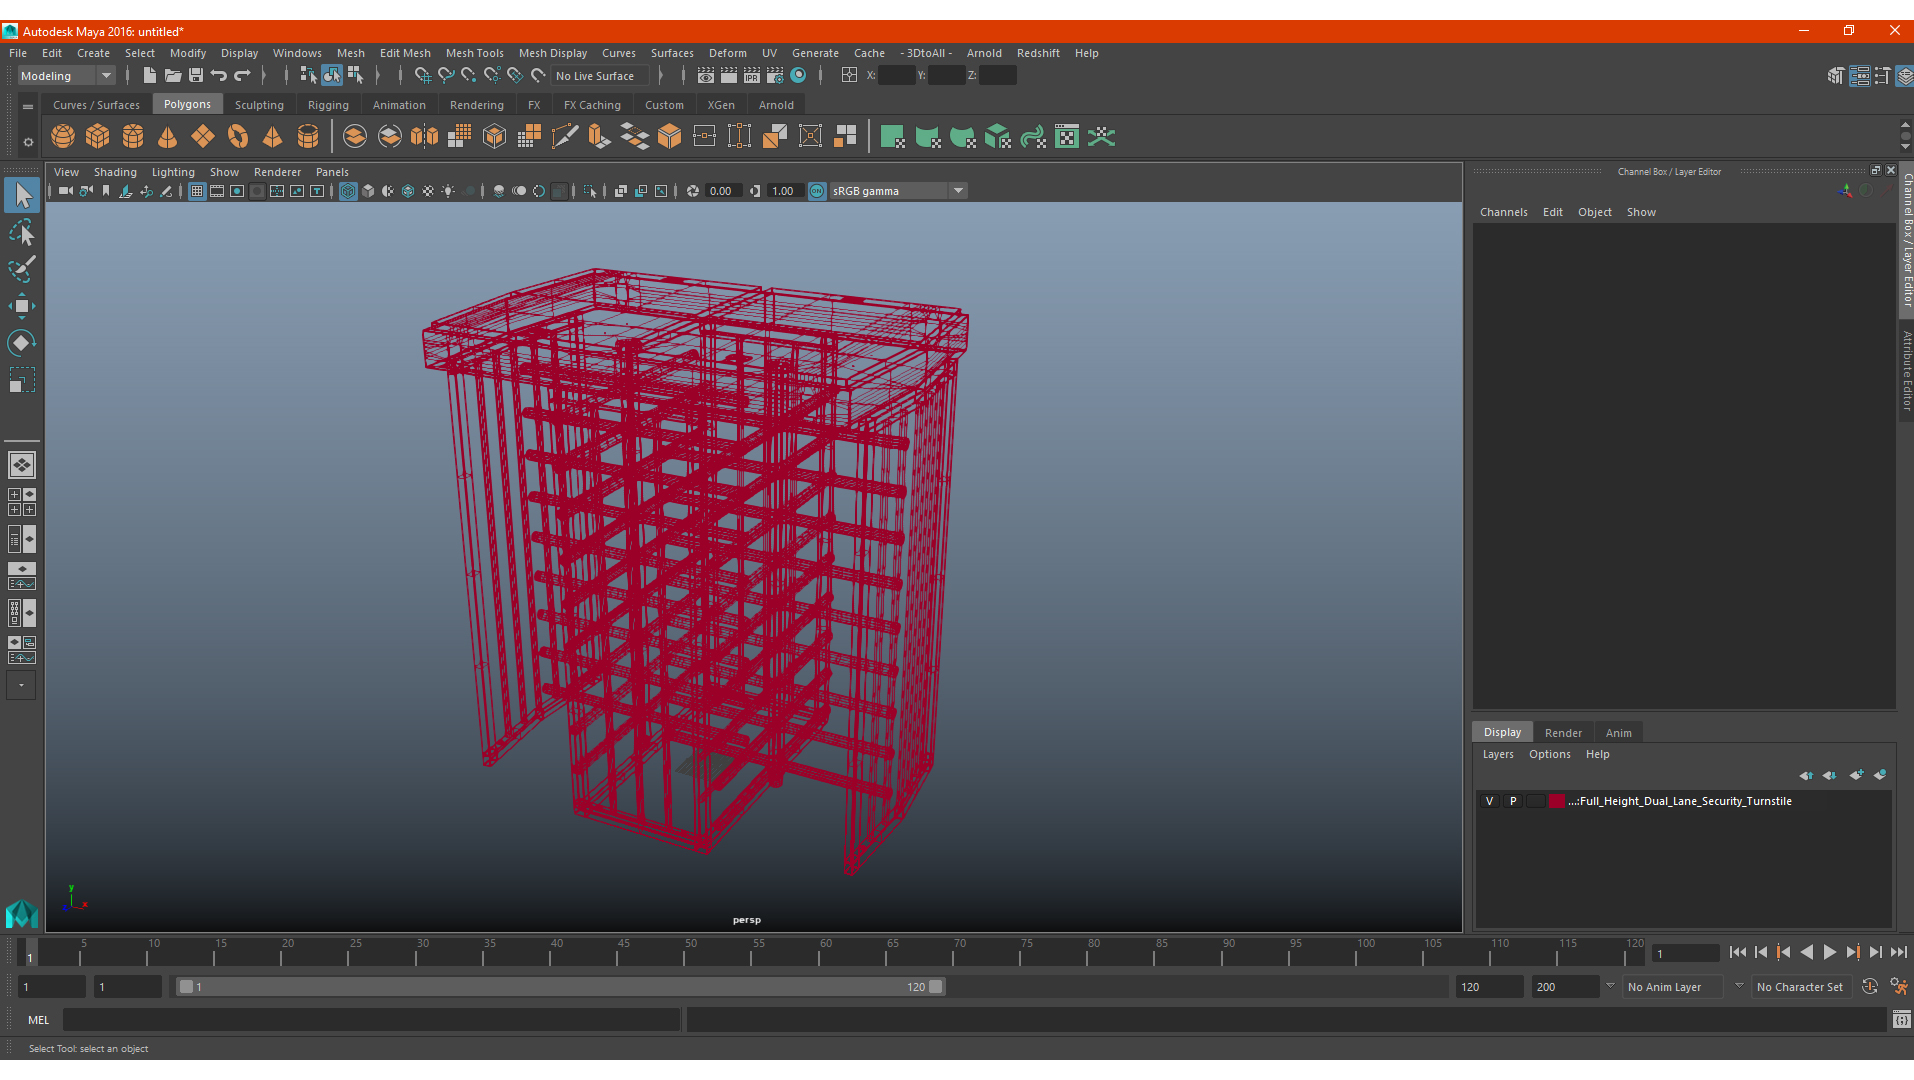The image size is (1914, 1080).
Task: Create a polygon cone from shelf
Action: click(168, 136)
